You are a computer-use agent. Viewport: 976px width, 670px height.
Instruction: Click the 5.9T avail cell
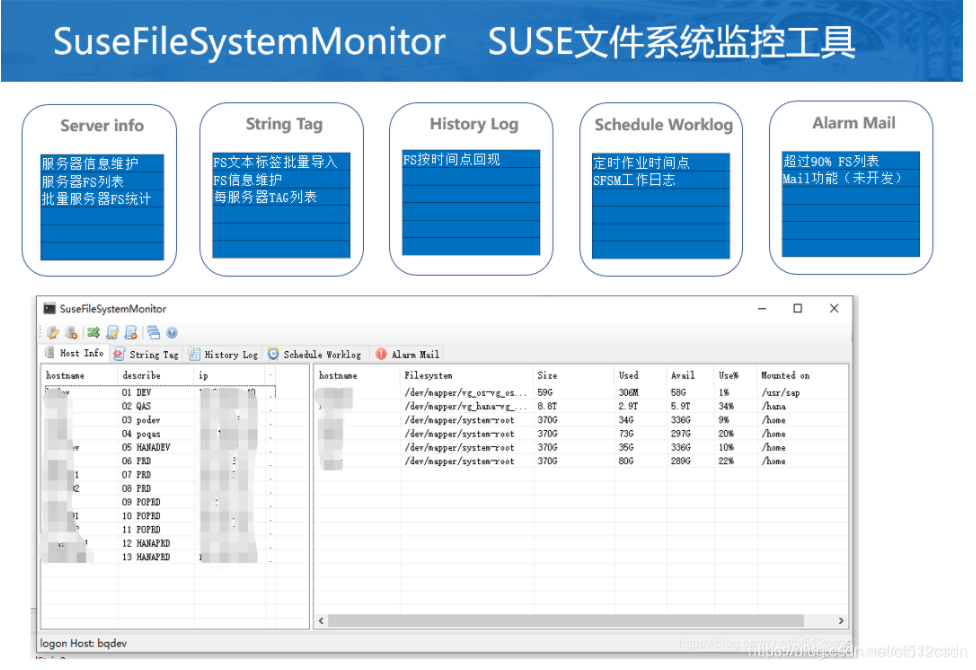(680, 407)
